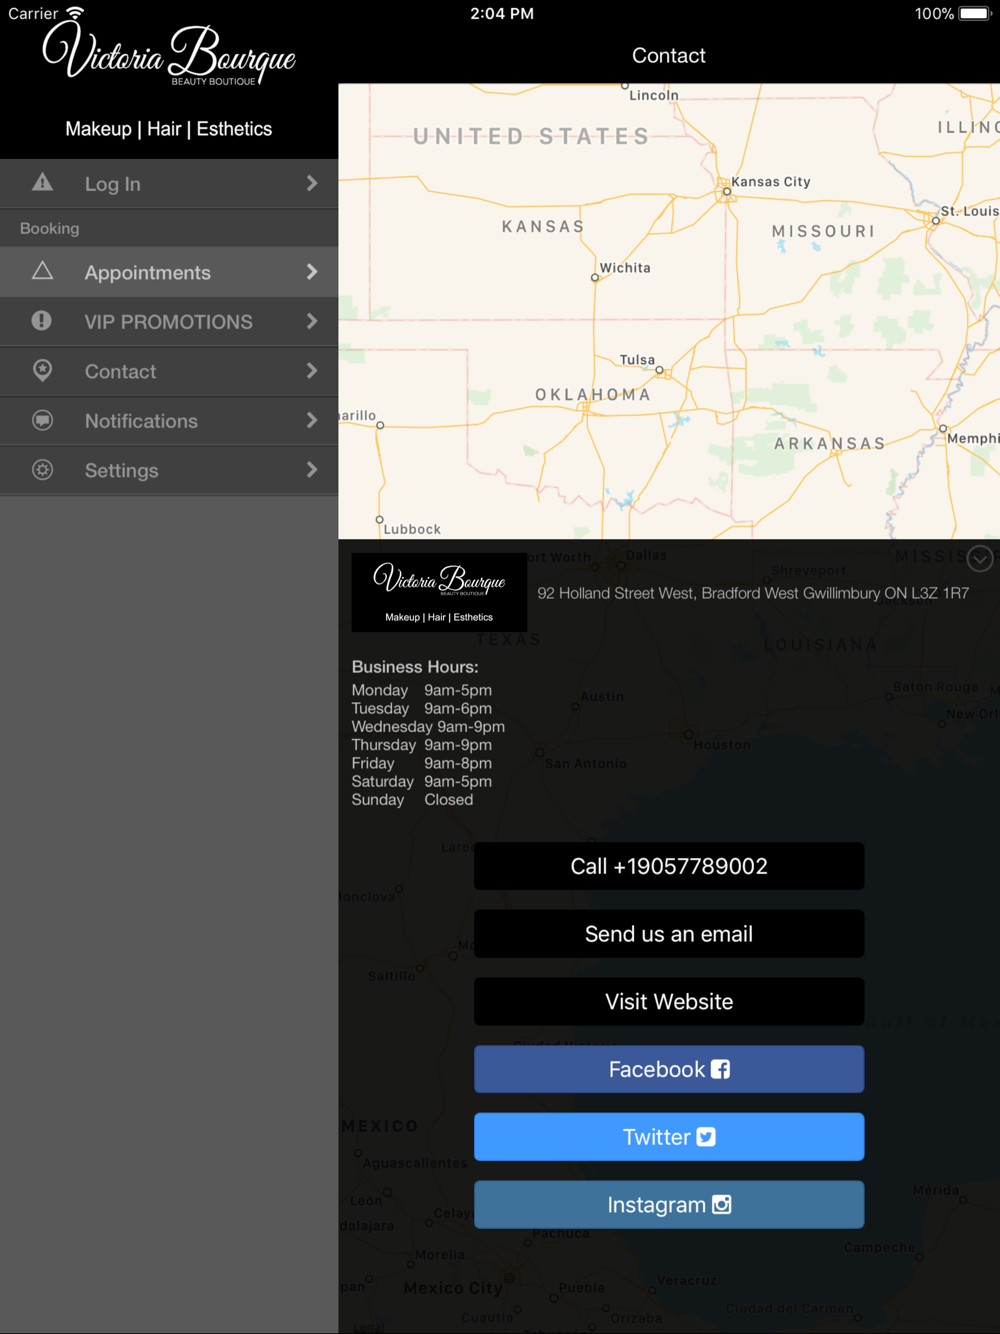Click the Facebook logo icon
The width and height of the screenshot is (1000, 1334).
[x=720, y=1069]
